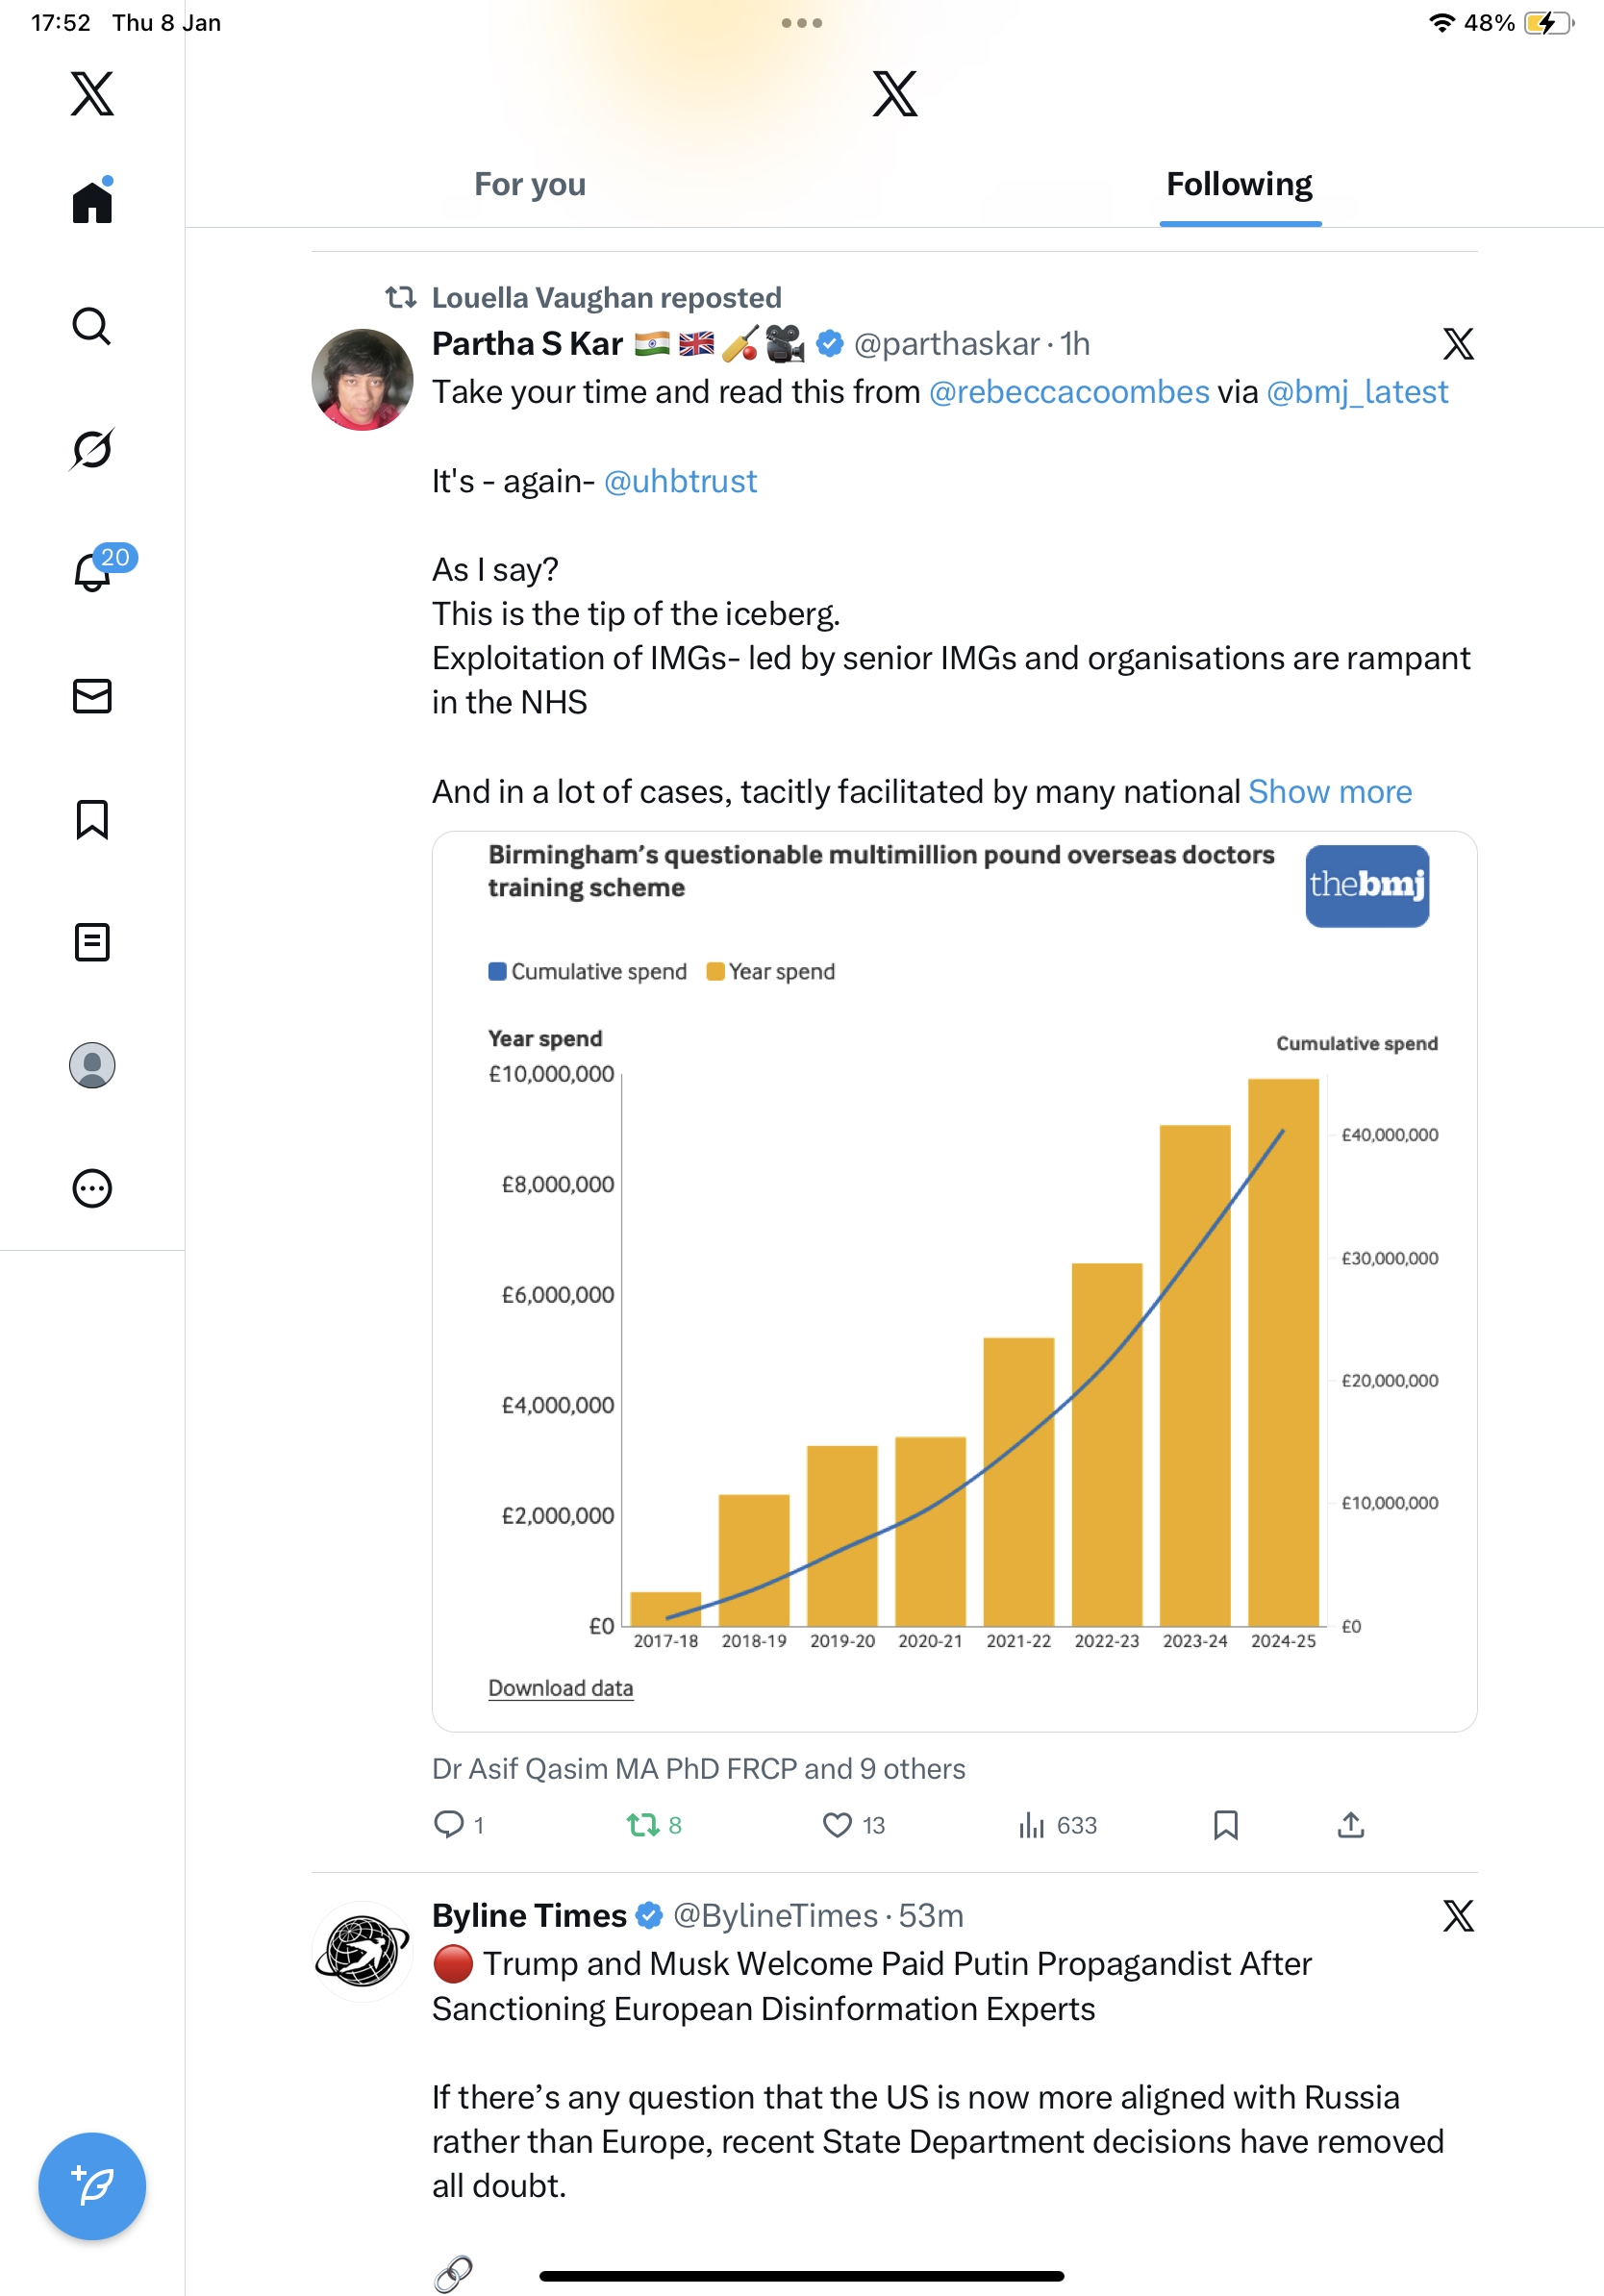Open Lists icon in sidebar
Screen dimensions: 1604x2296
(x=92, y=942)
